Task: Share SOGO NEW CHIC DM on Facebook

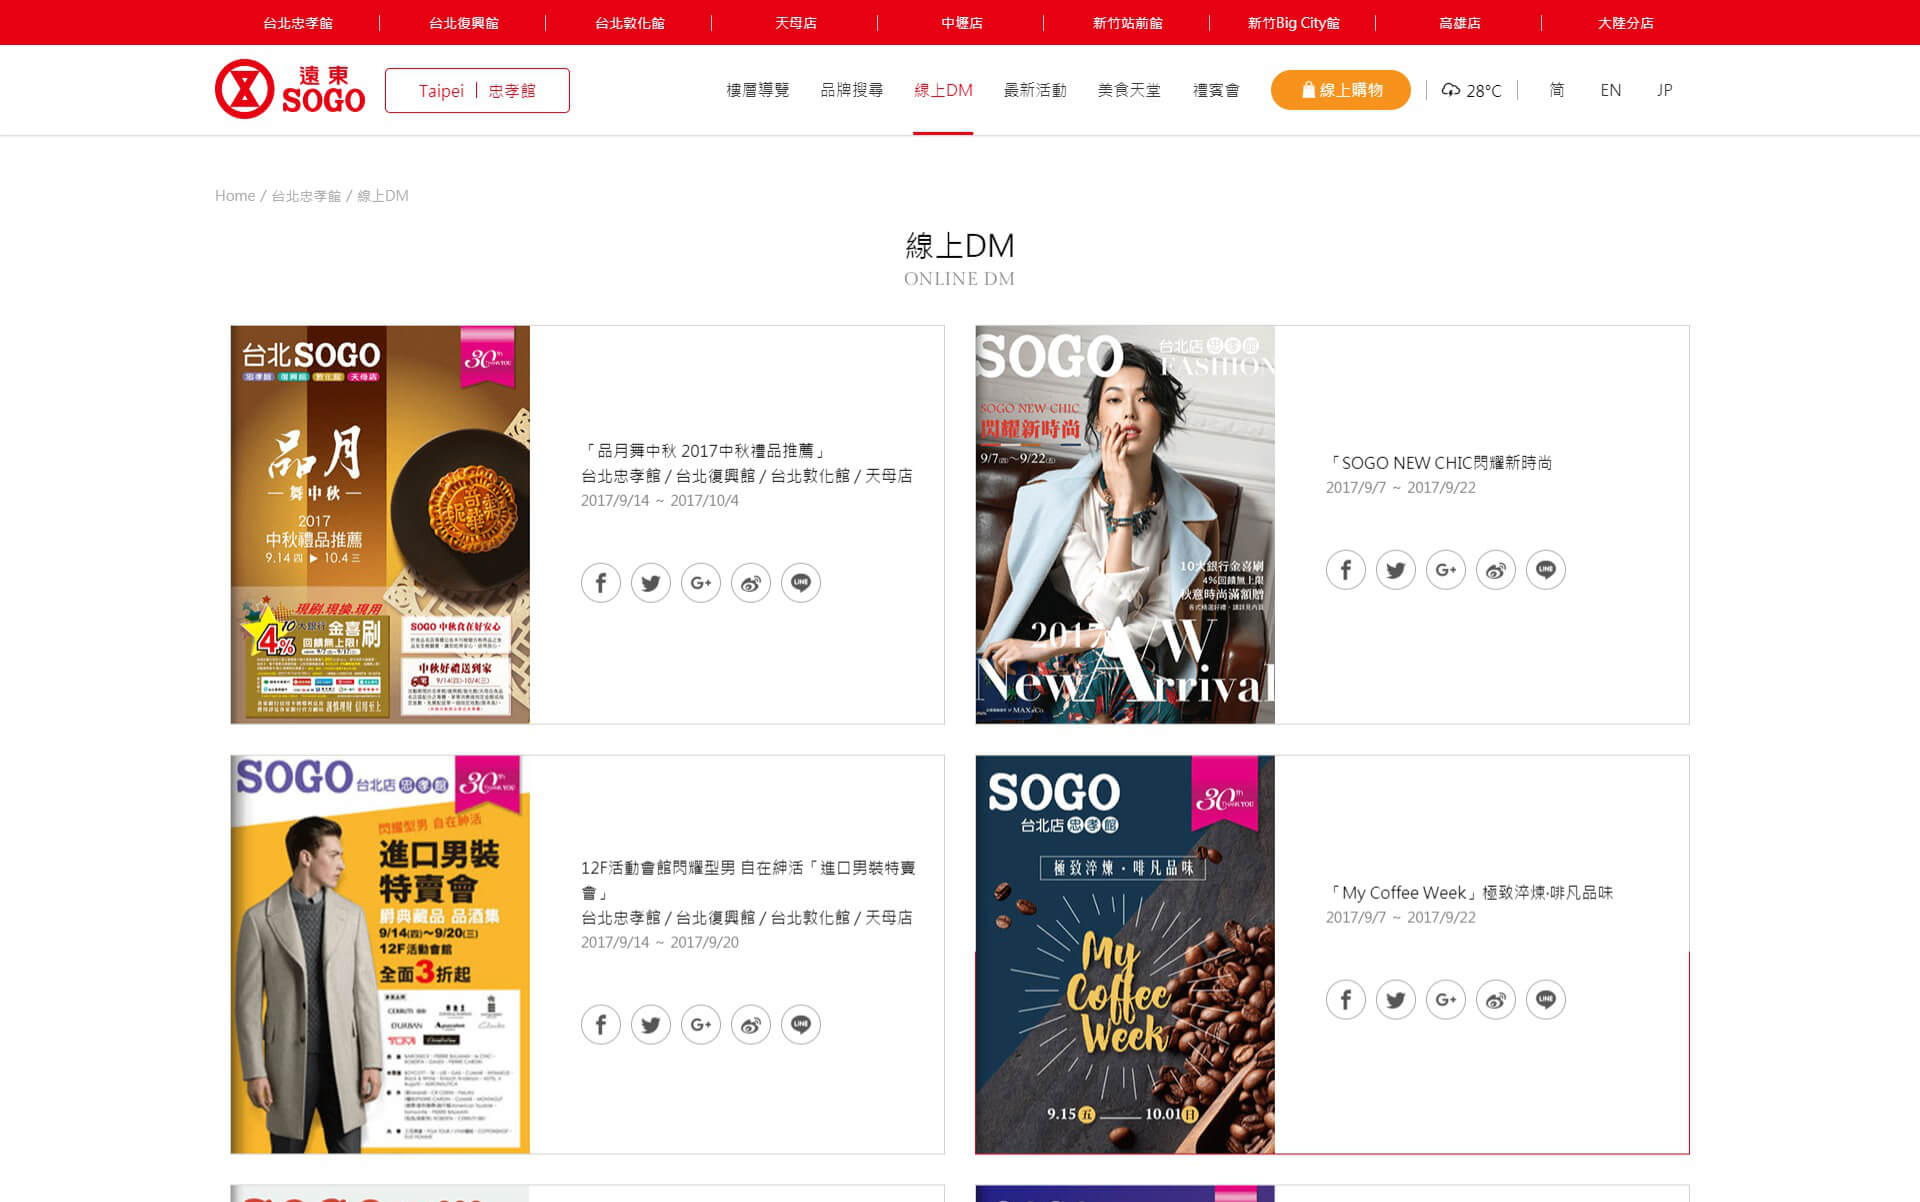Action: [1346, 570]
